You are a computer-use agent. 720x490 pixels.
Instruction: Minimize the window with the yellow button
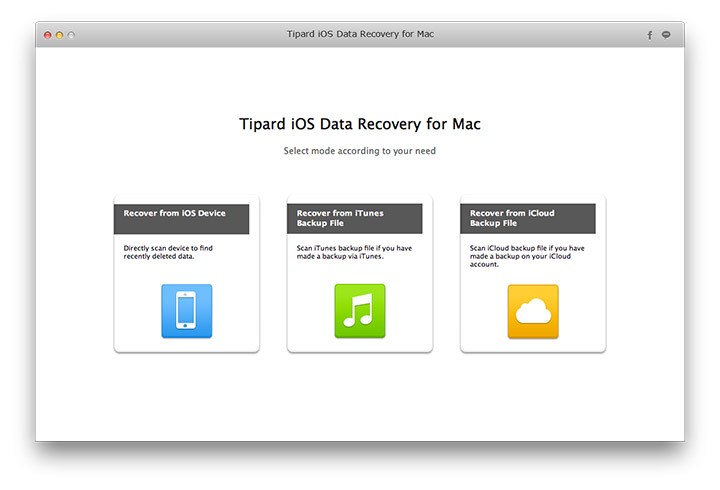click(x=59, y=35)
